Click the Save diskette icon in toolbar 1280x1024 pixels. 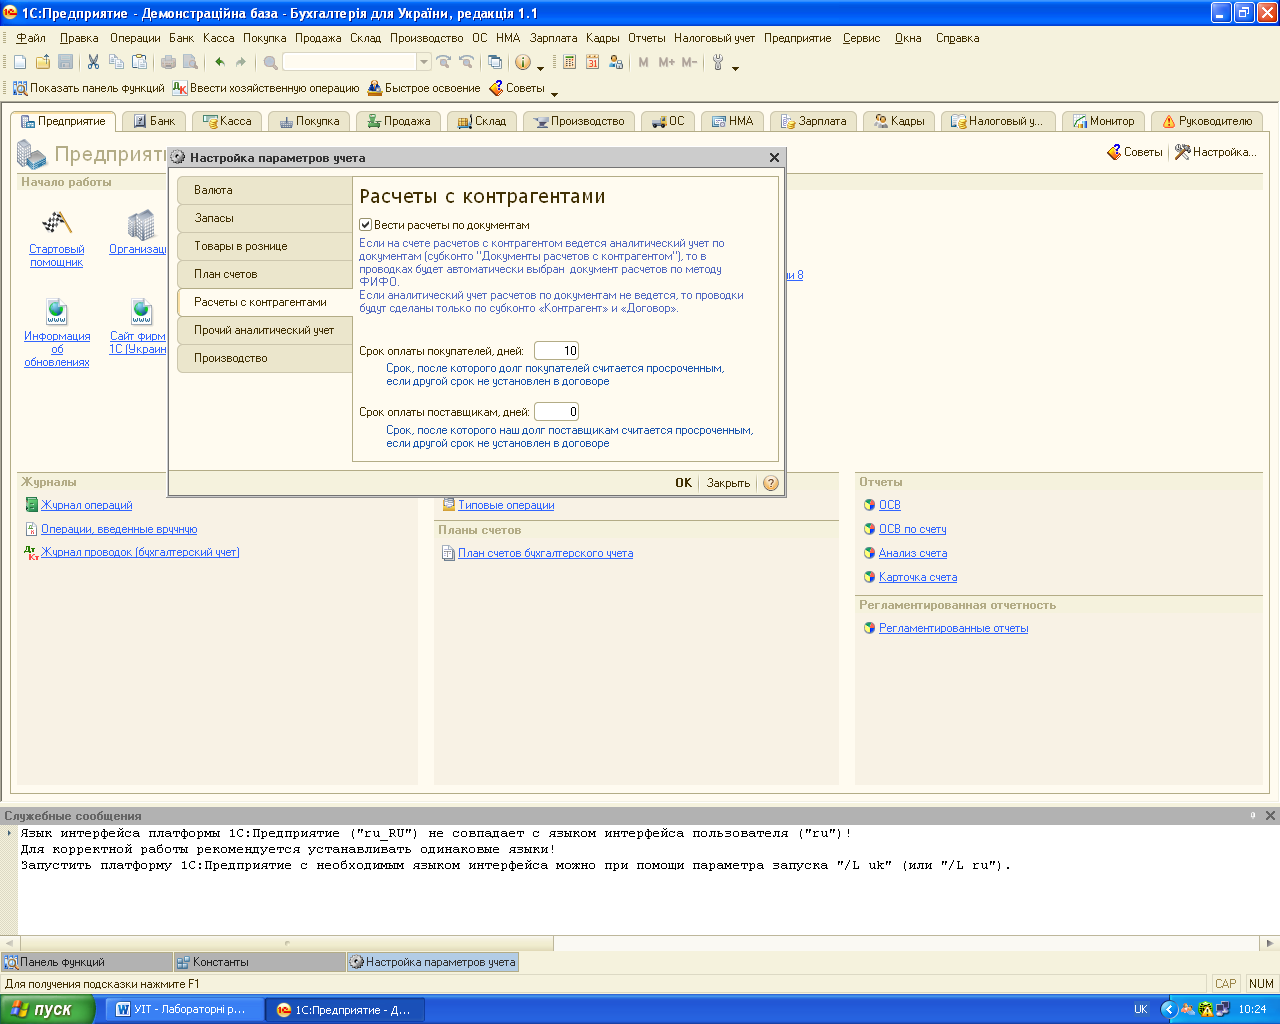[66, 62]
